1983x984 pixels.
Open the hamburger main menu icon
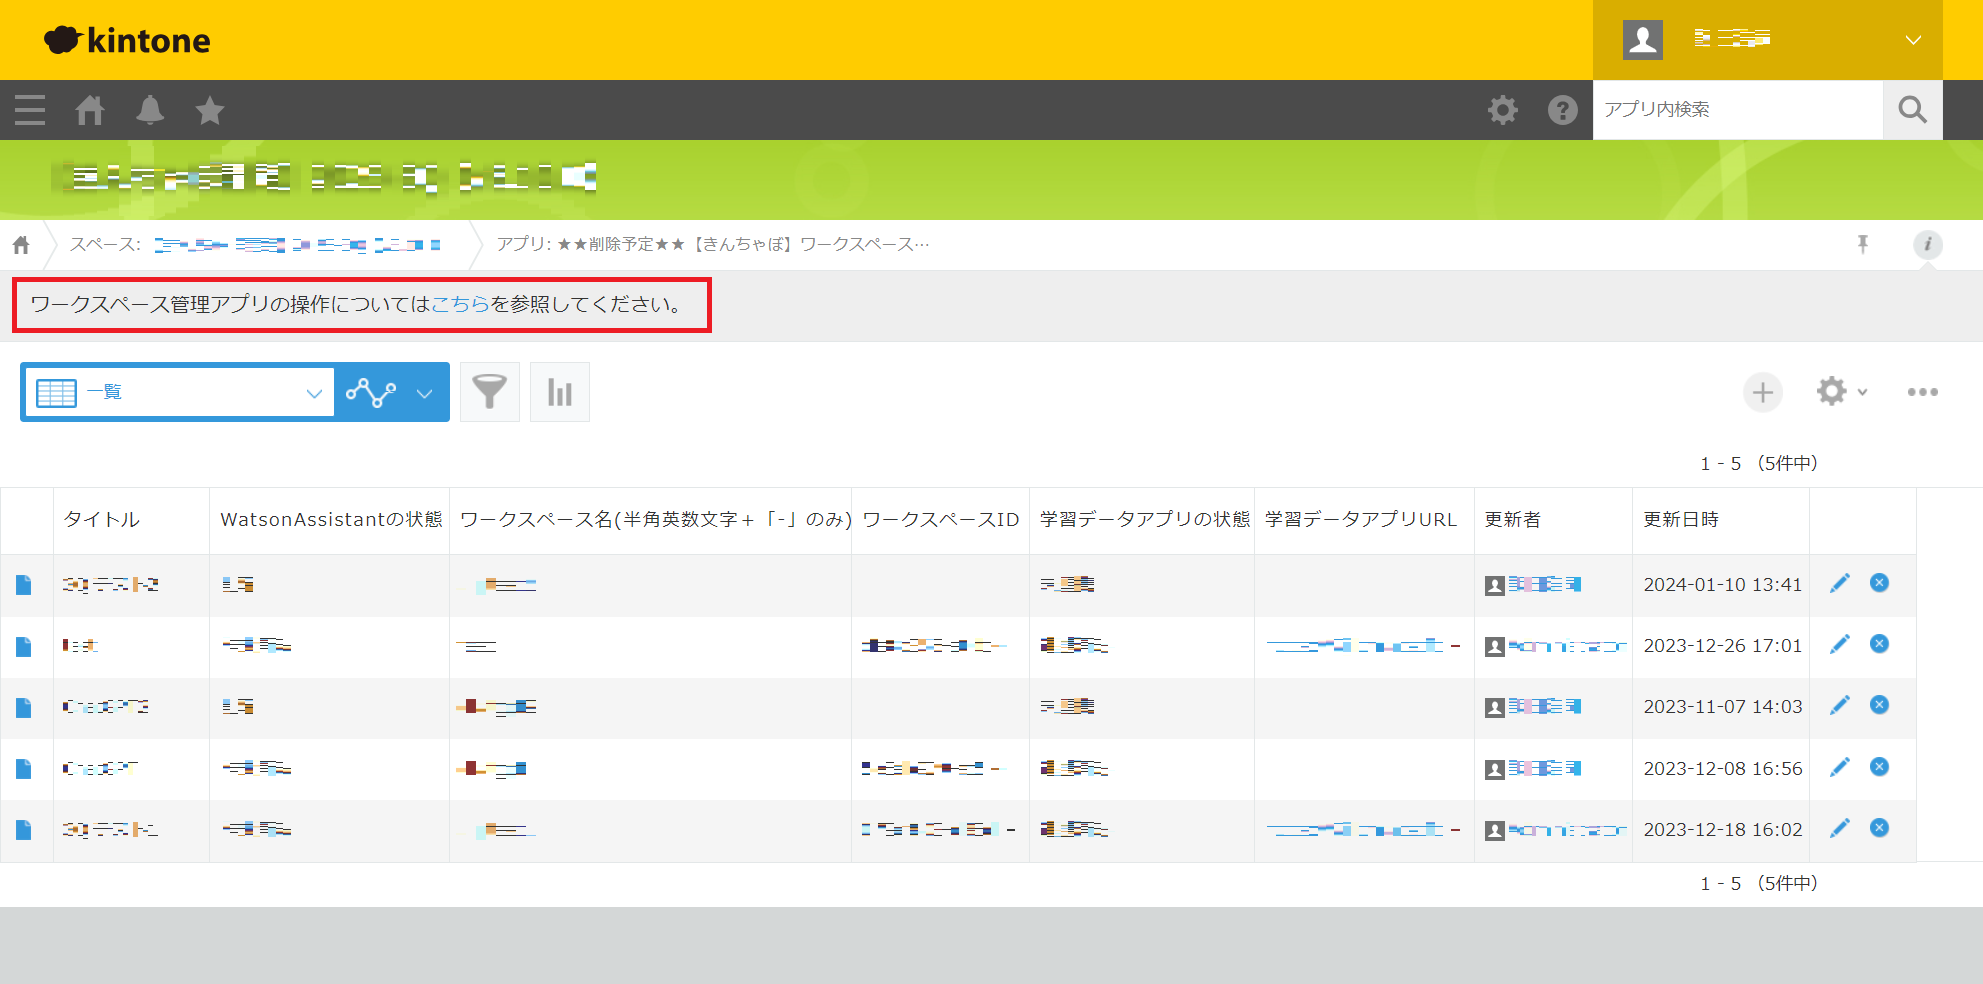[x=30, y=110]
